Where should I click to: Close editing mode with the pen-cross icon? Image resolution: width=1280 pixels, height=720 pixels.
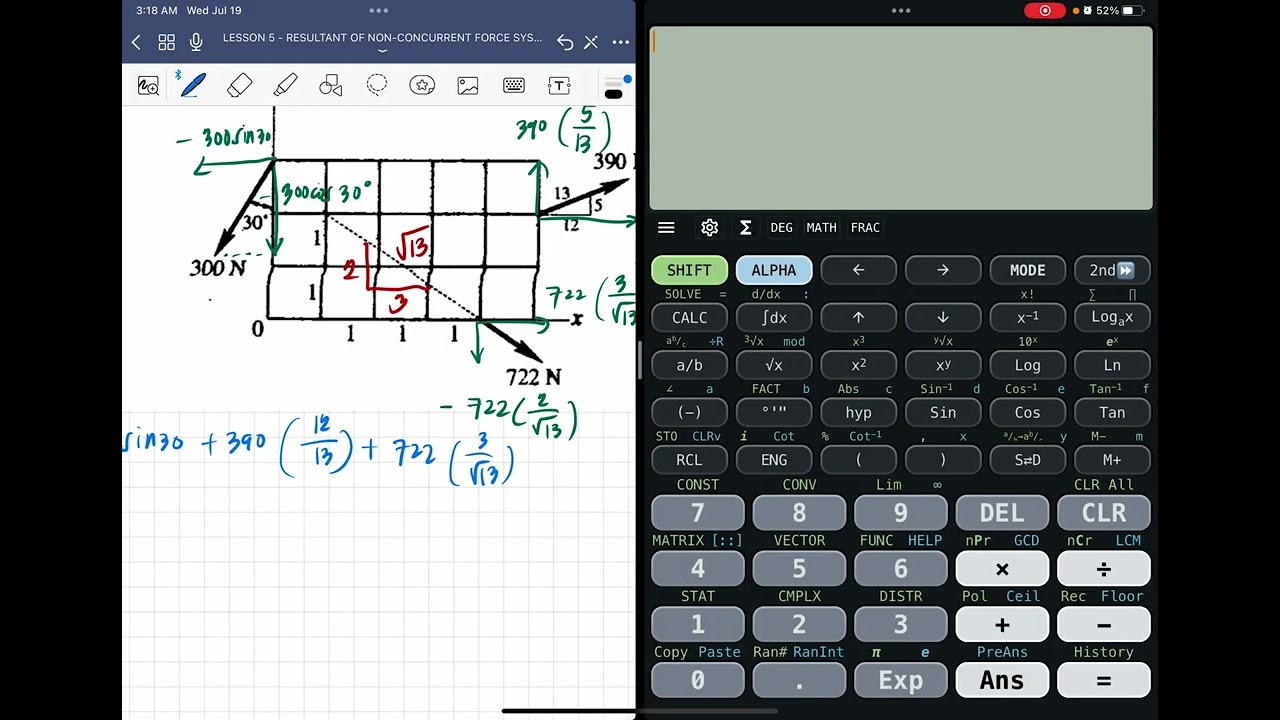pos(591,42)
